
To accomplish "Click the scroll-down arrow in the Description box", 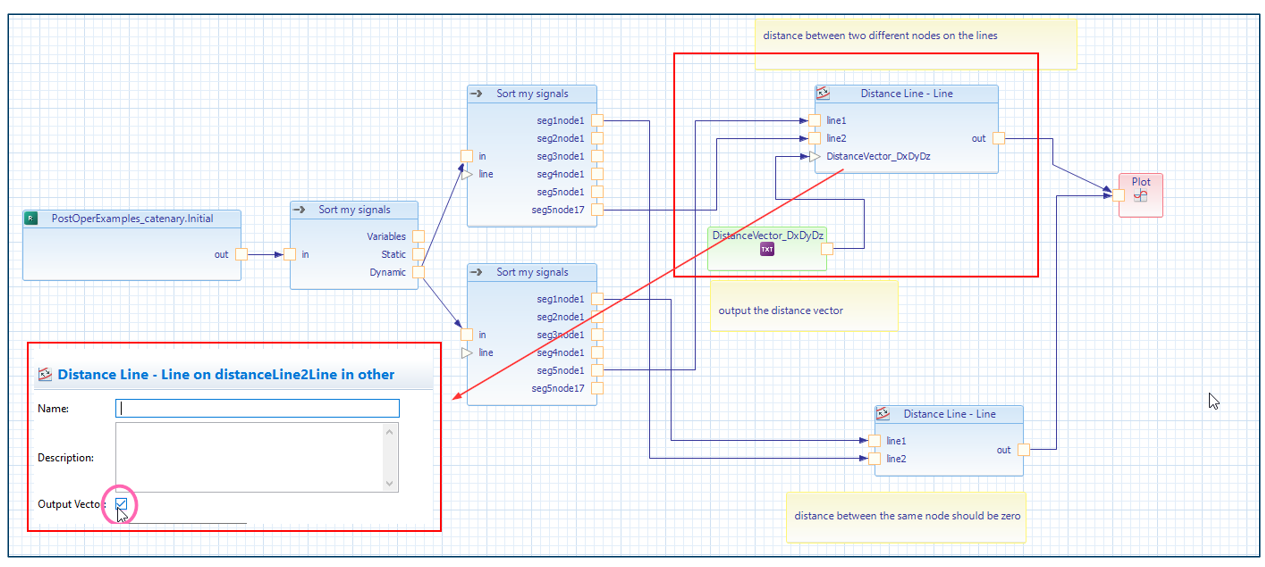I will pyautogui.click(x=389, y=483).
